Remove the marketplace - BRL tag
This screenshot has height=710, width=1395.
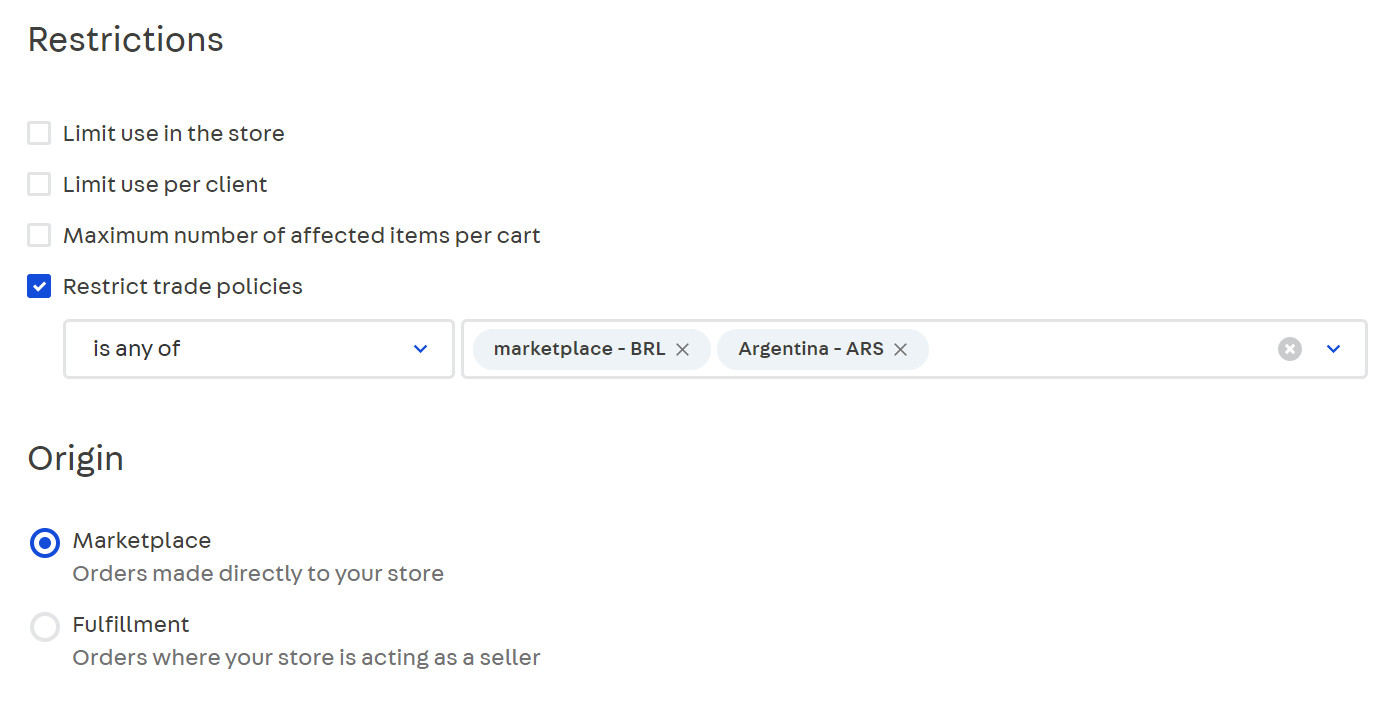683,349
